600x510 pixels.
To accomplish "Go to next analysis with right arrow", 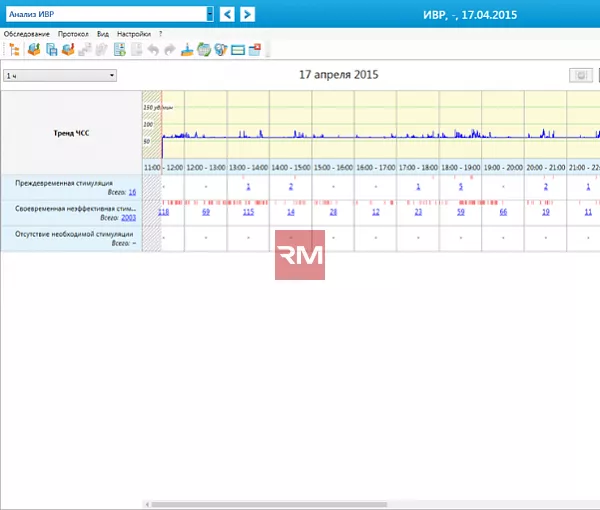I will pos(248,15).
